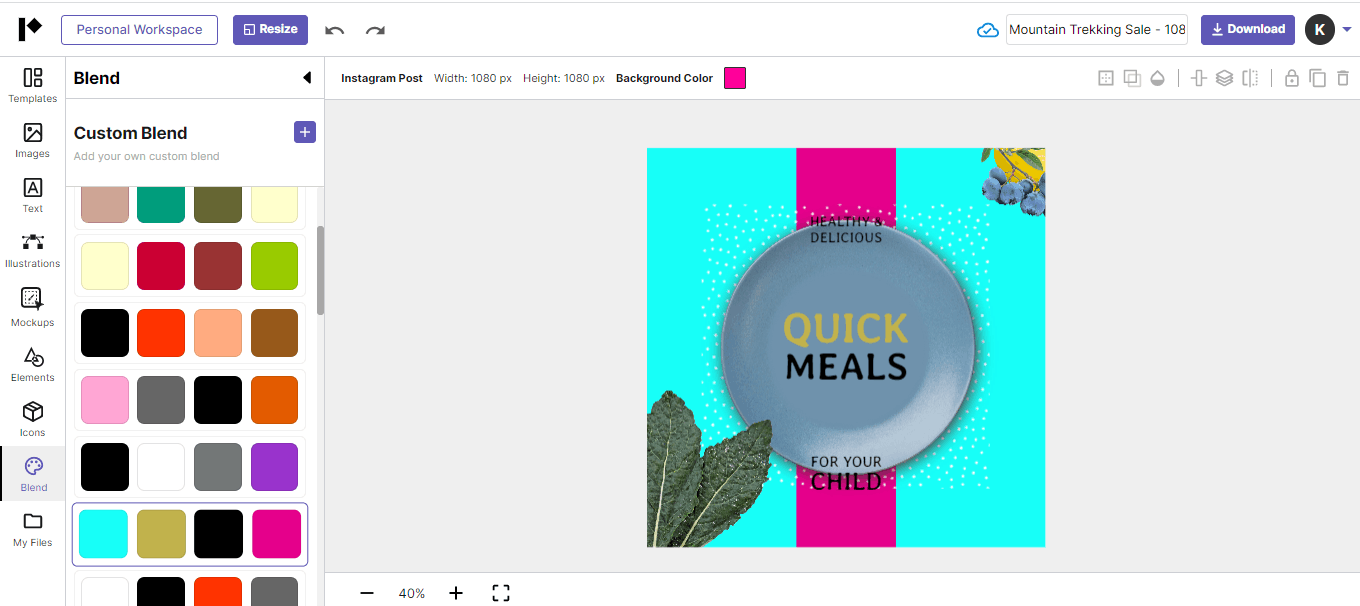Image resolution: width=1360 pixels, height=606 pixels.
Task: Toggle the lock icon in toolbar
Action: pyautogui.click(x=1291, y=78)
